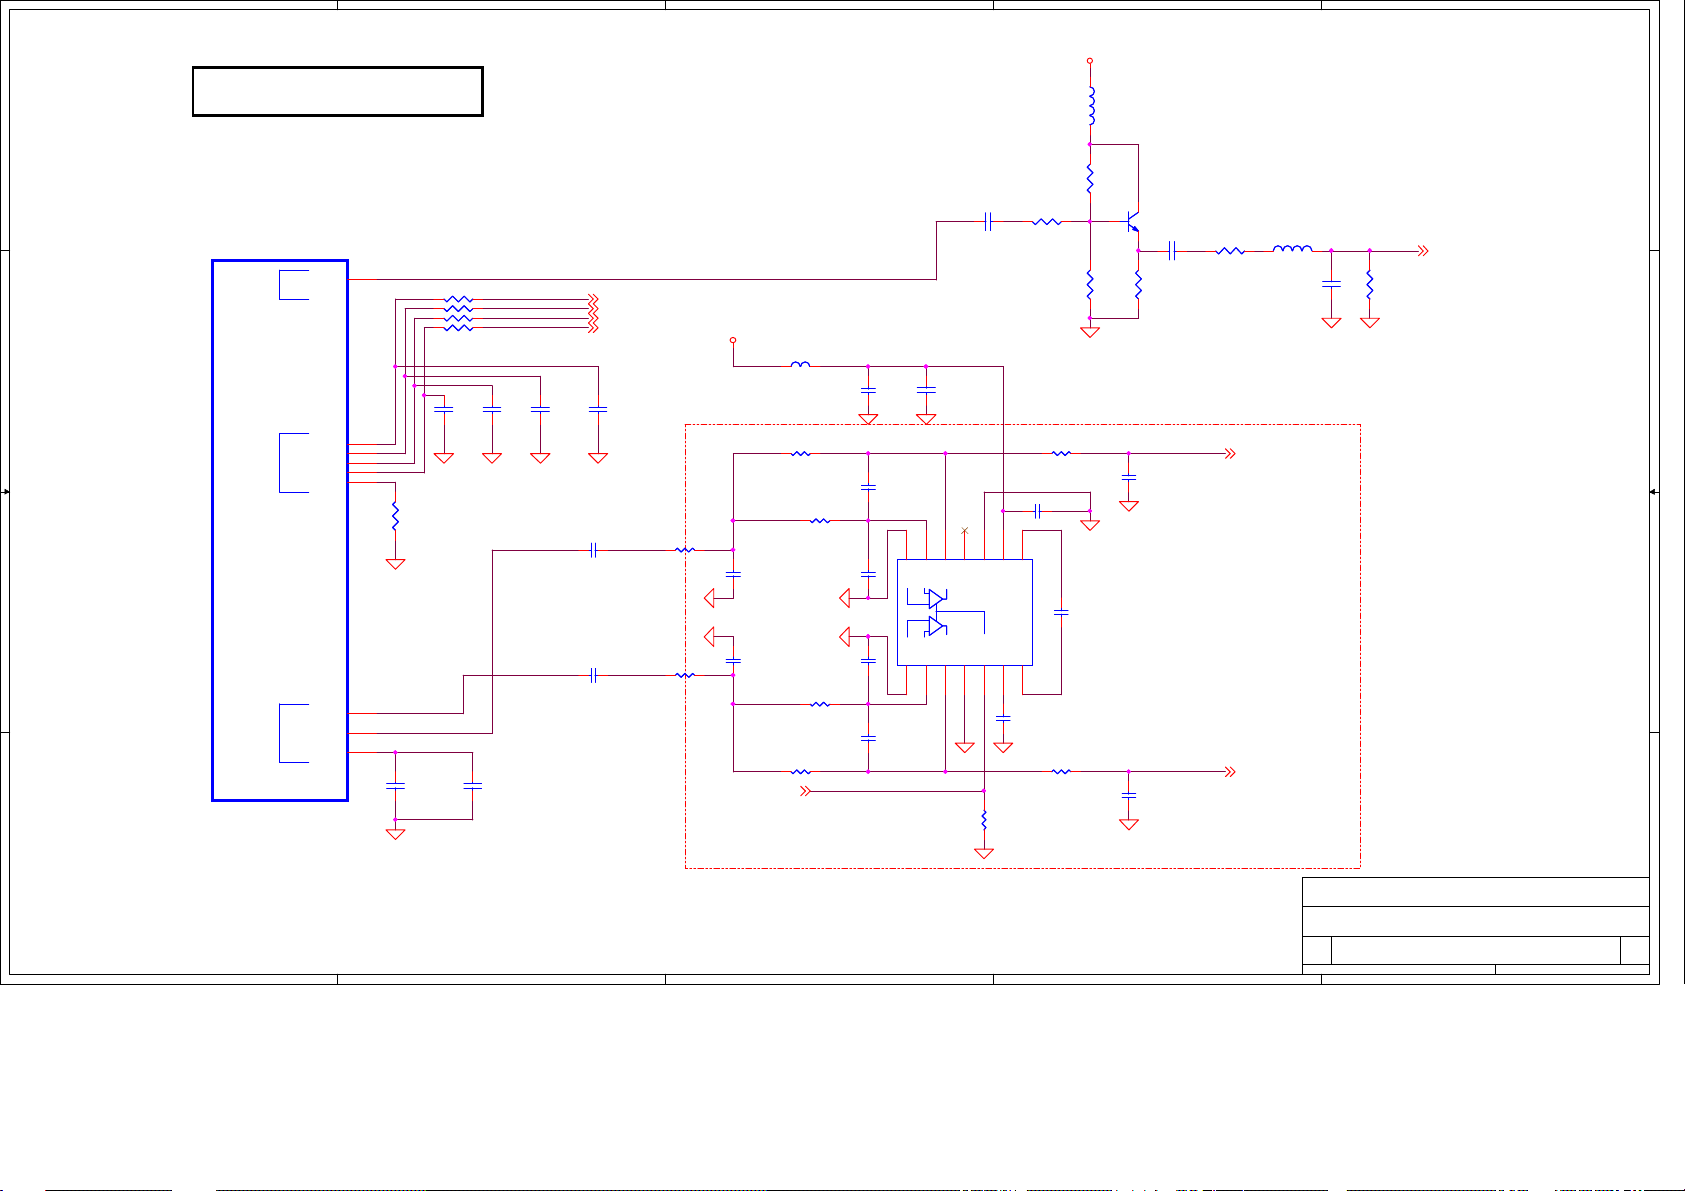Viewport: 1685px width, 1191px height.
Task: Click the vertical inductor above the transistor
Action: tap(1091, 106)
